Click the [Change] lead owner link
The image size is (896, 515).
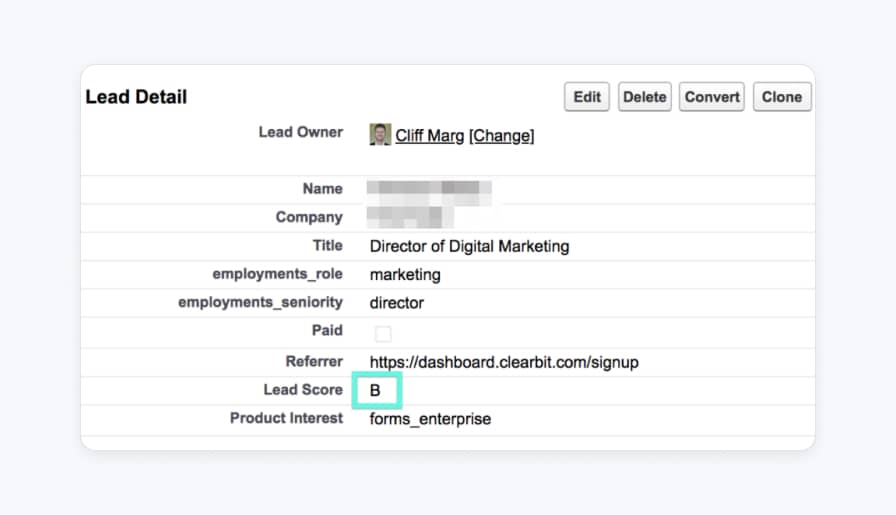(501, 136)
